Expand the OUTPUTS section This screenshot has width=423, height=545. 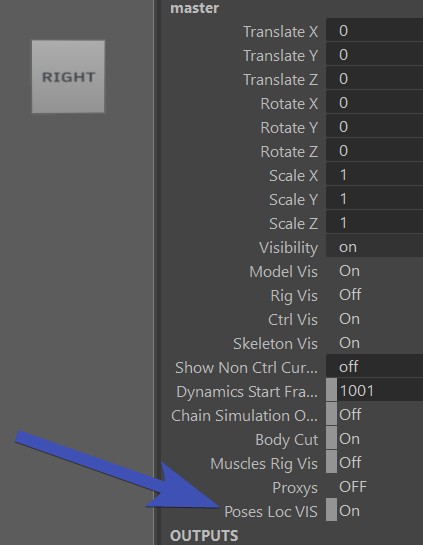(x=204, y=536)
